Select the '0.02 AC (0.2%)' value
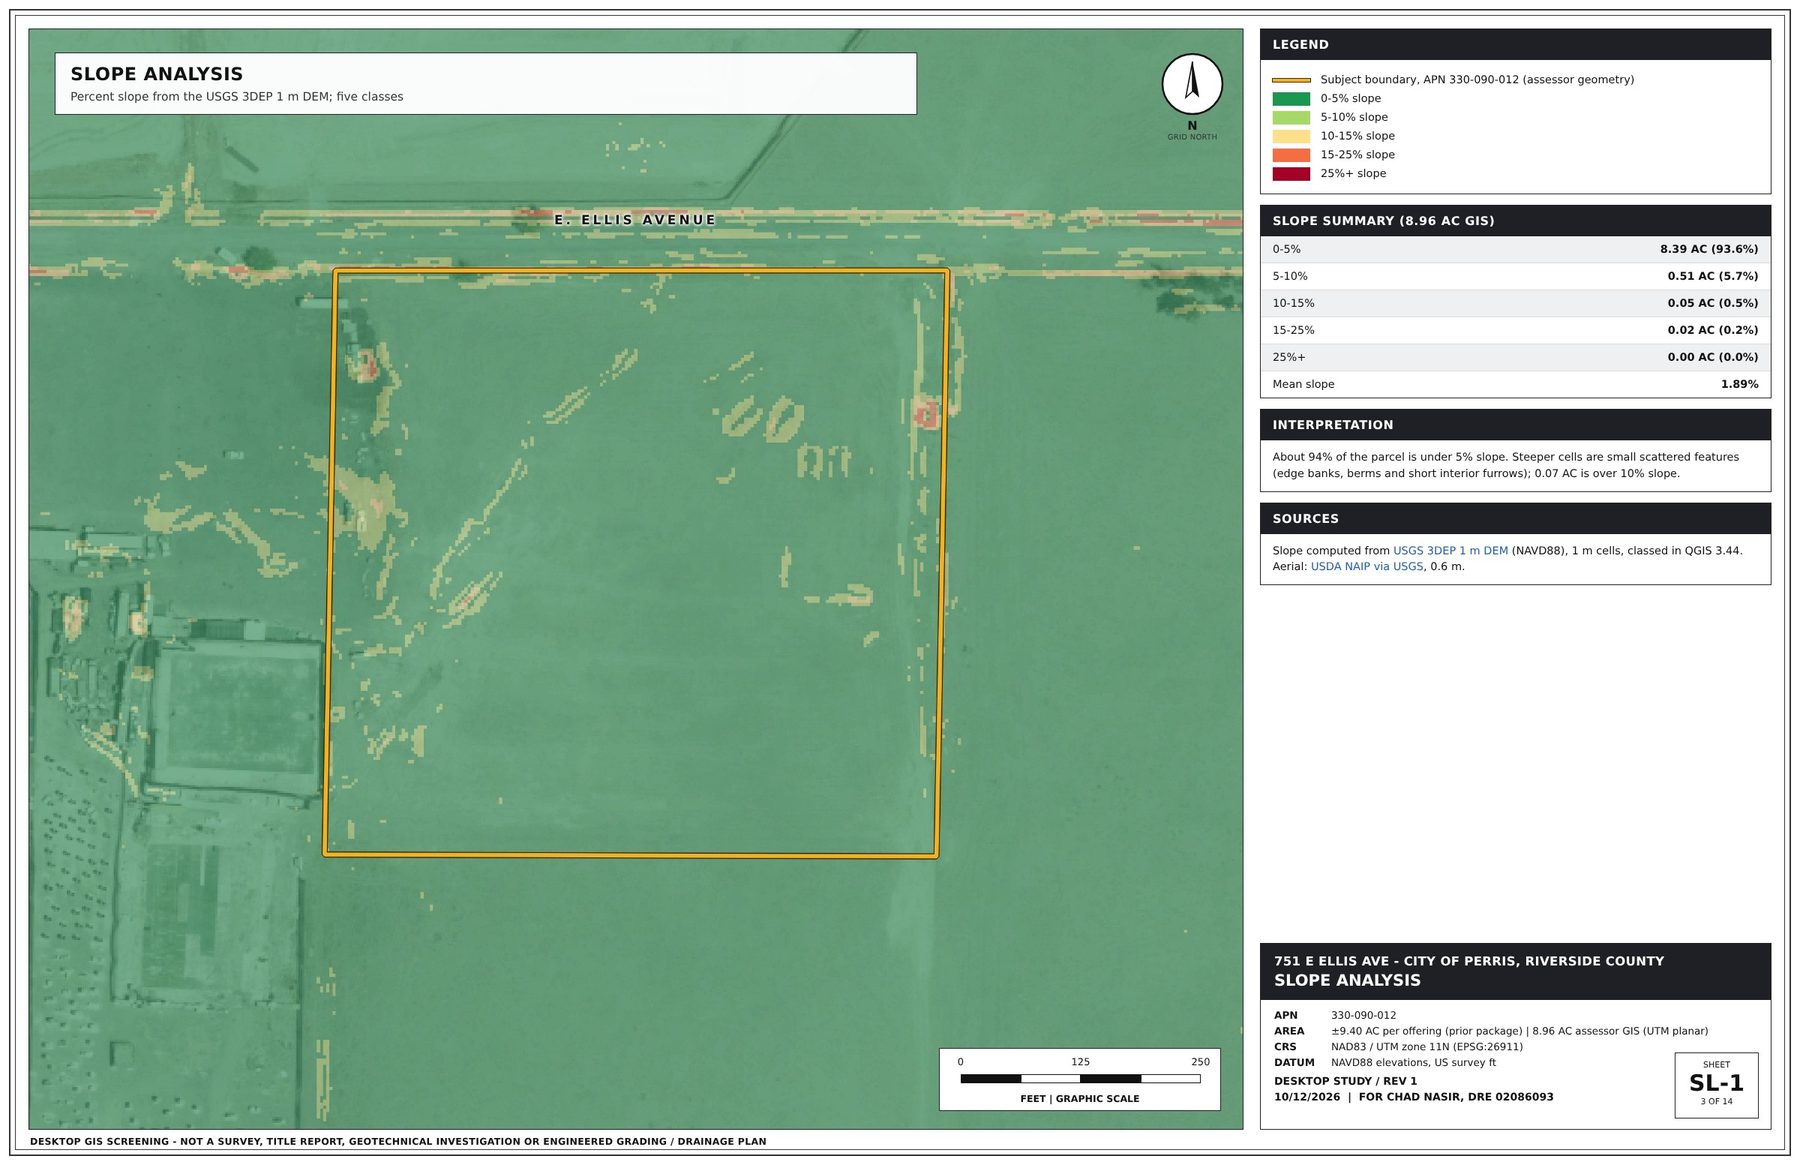1800x1165 pixels. pos(1712,330)
